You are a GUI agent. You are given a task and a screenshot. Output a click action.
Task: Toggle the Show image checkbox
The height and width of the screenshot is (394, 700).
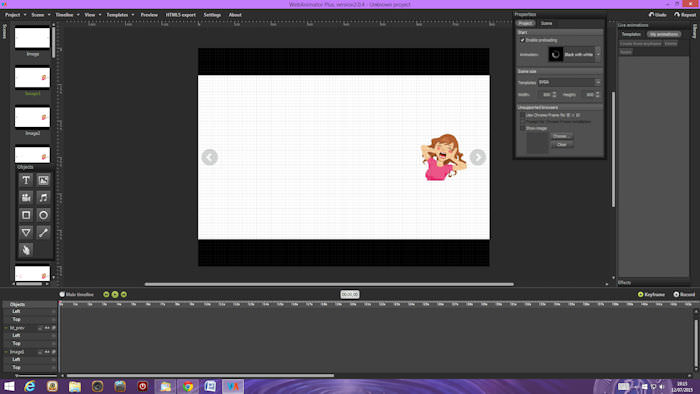(x=522, y=128)
